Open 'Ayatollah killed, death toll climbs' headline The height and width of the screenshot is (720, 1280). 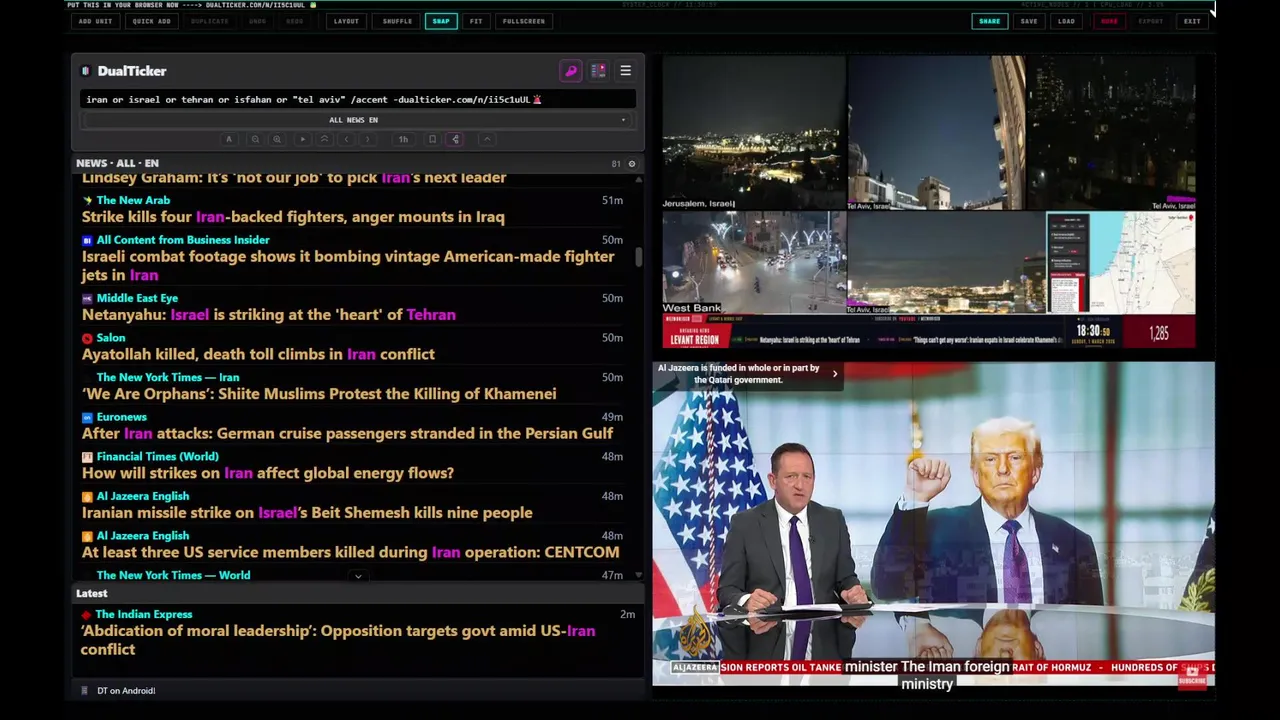[258, 354]
